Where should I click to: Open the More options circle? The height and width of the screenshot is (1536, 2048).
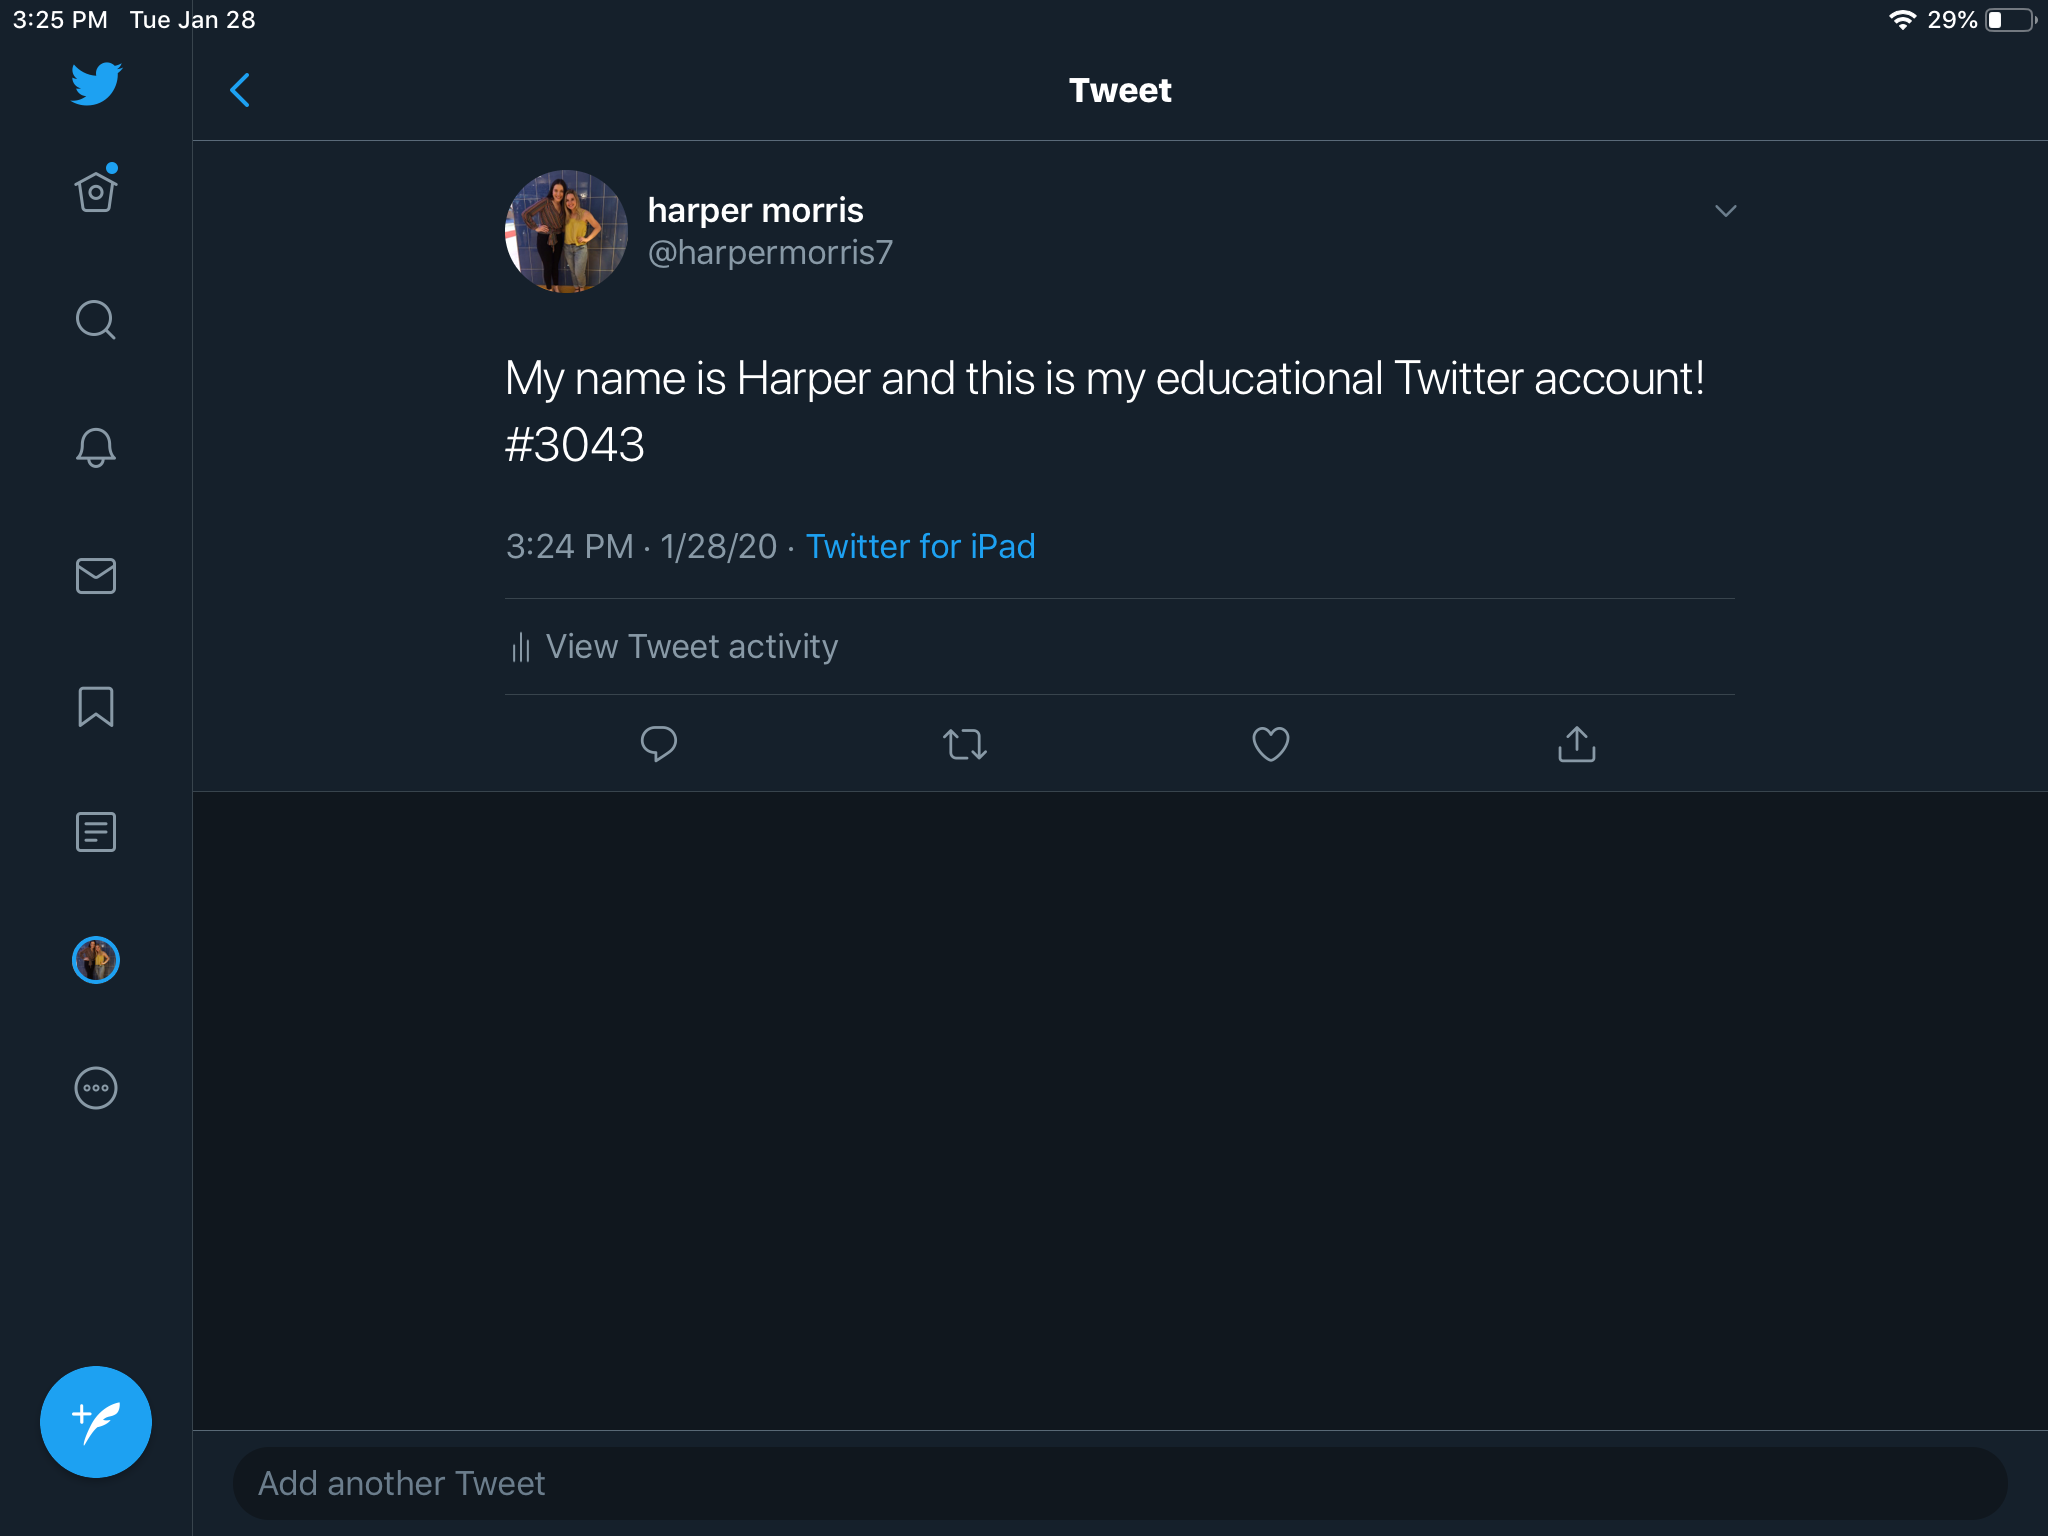[96, 1088]
